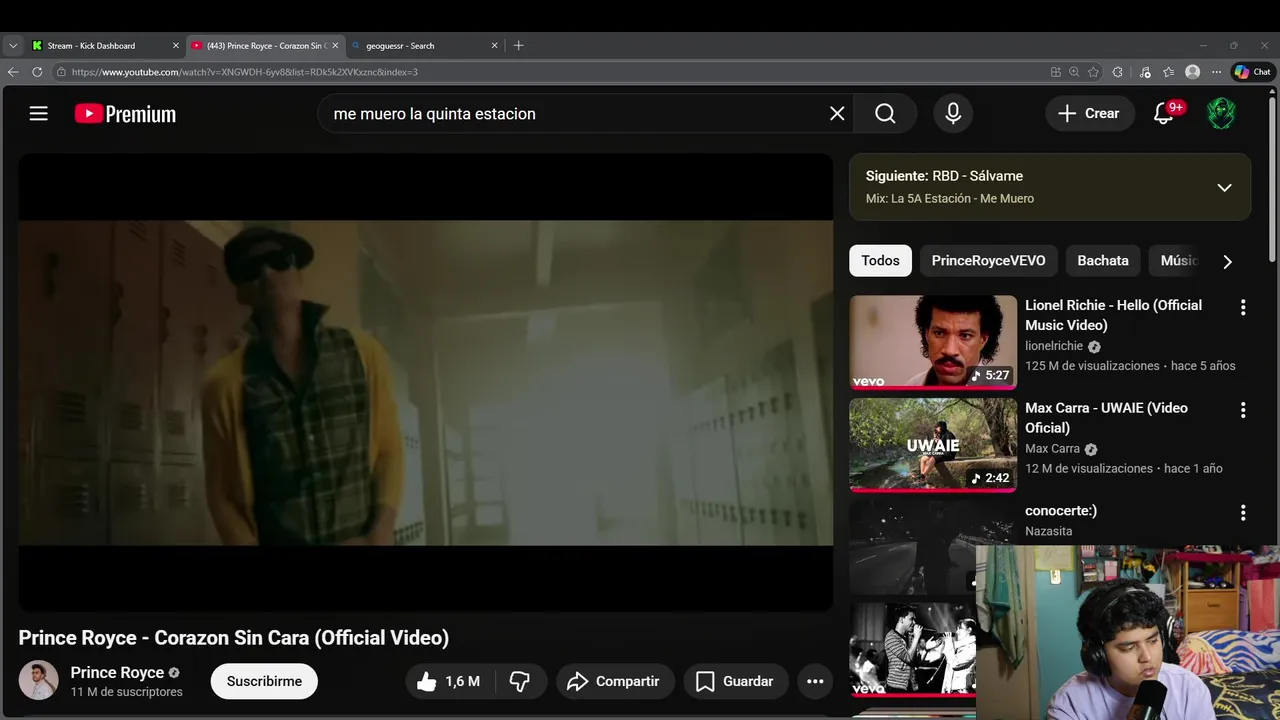Go to YouTube Premium home logo

pos(125,114)
